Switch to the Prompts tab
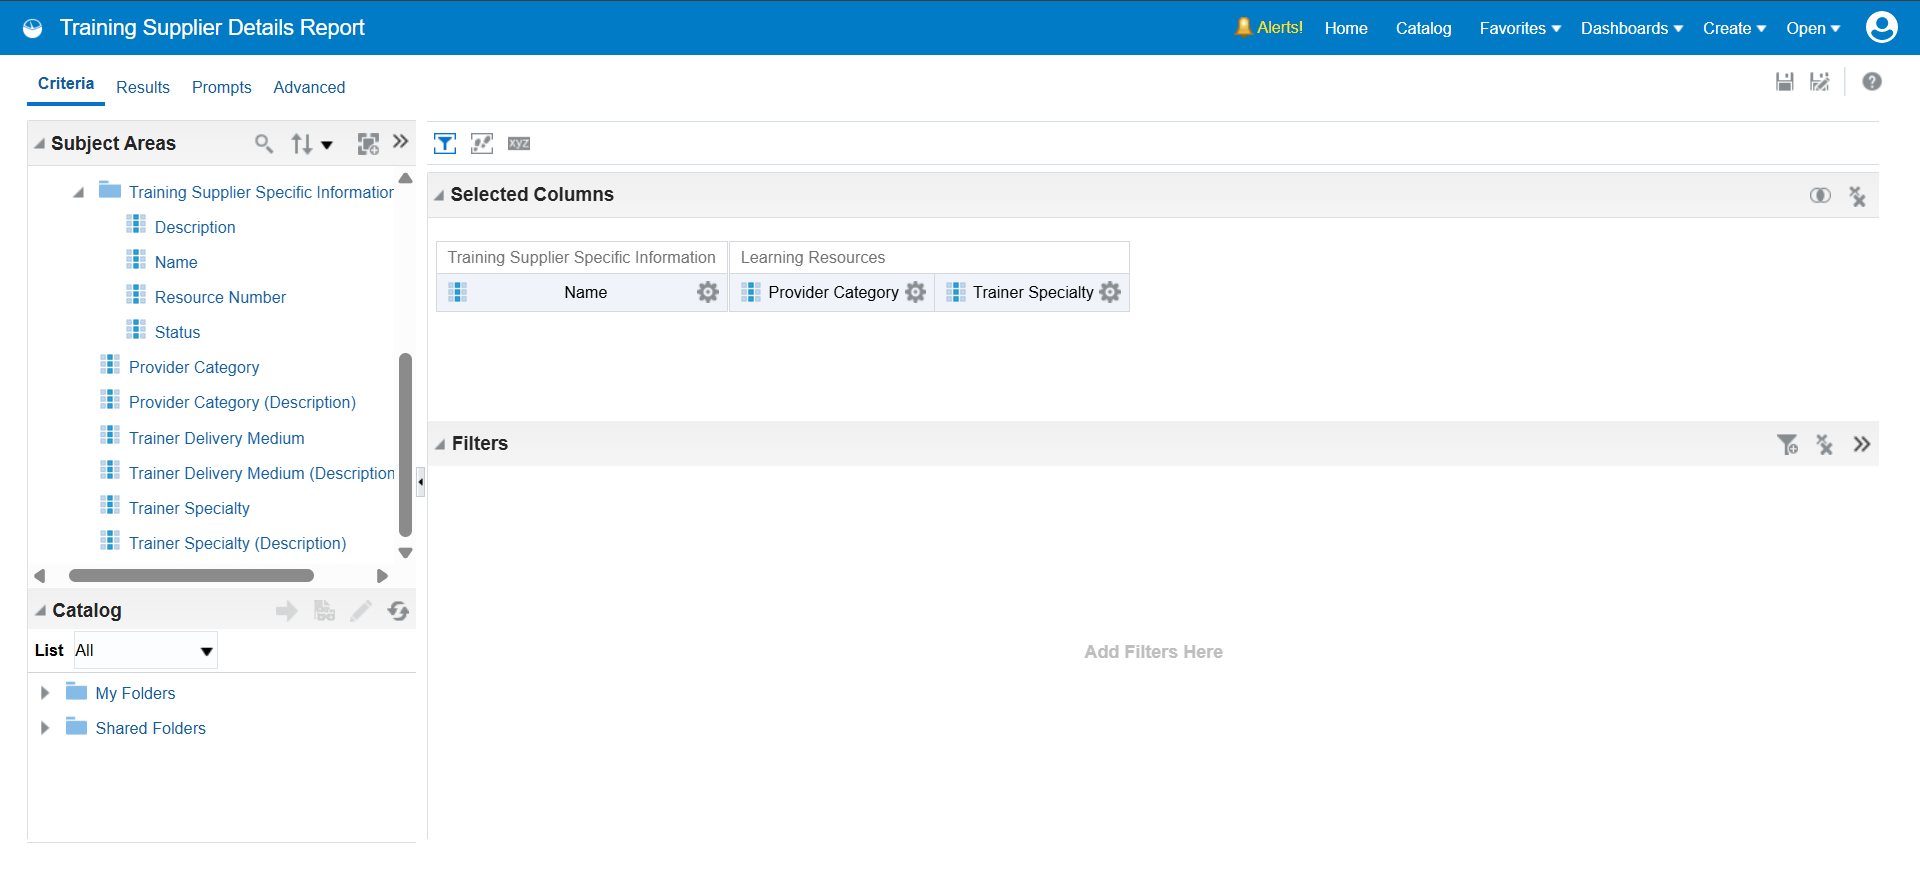The width and height of the screenshot is (1920, 878). 222,87
